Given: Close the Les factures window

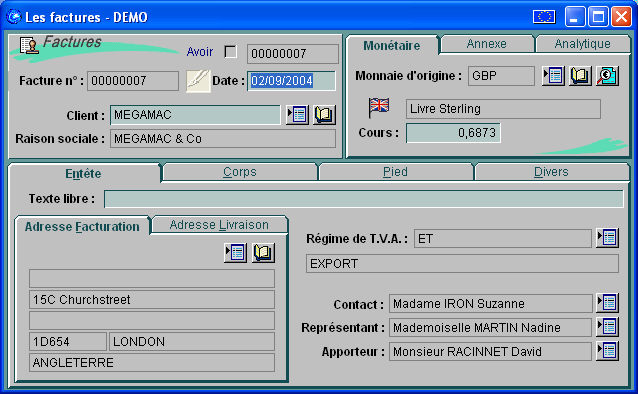Looking at the screenshot, I should tap(621, 17).
